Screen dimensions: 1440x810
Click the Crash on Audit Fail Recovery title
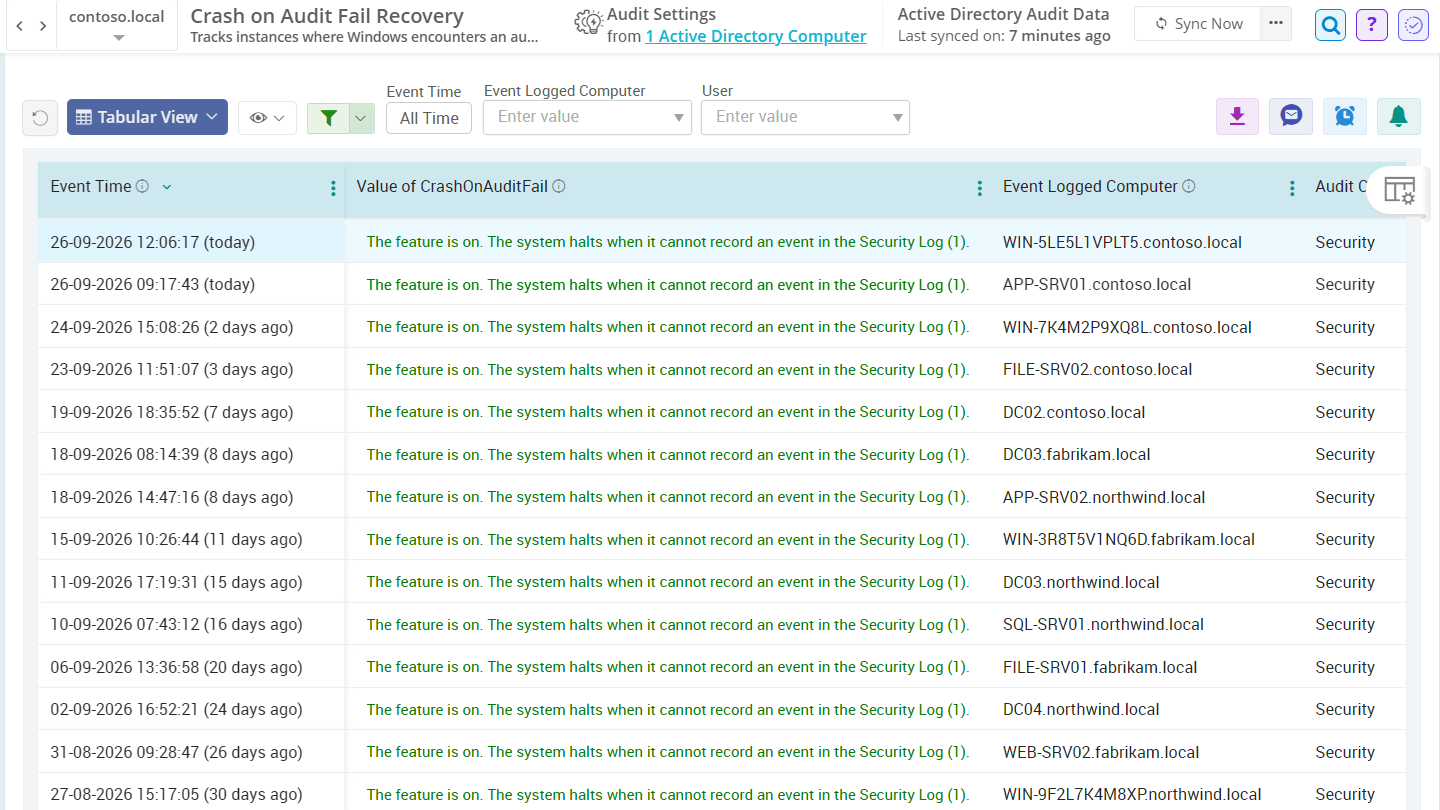tap(327, 16)
